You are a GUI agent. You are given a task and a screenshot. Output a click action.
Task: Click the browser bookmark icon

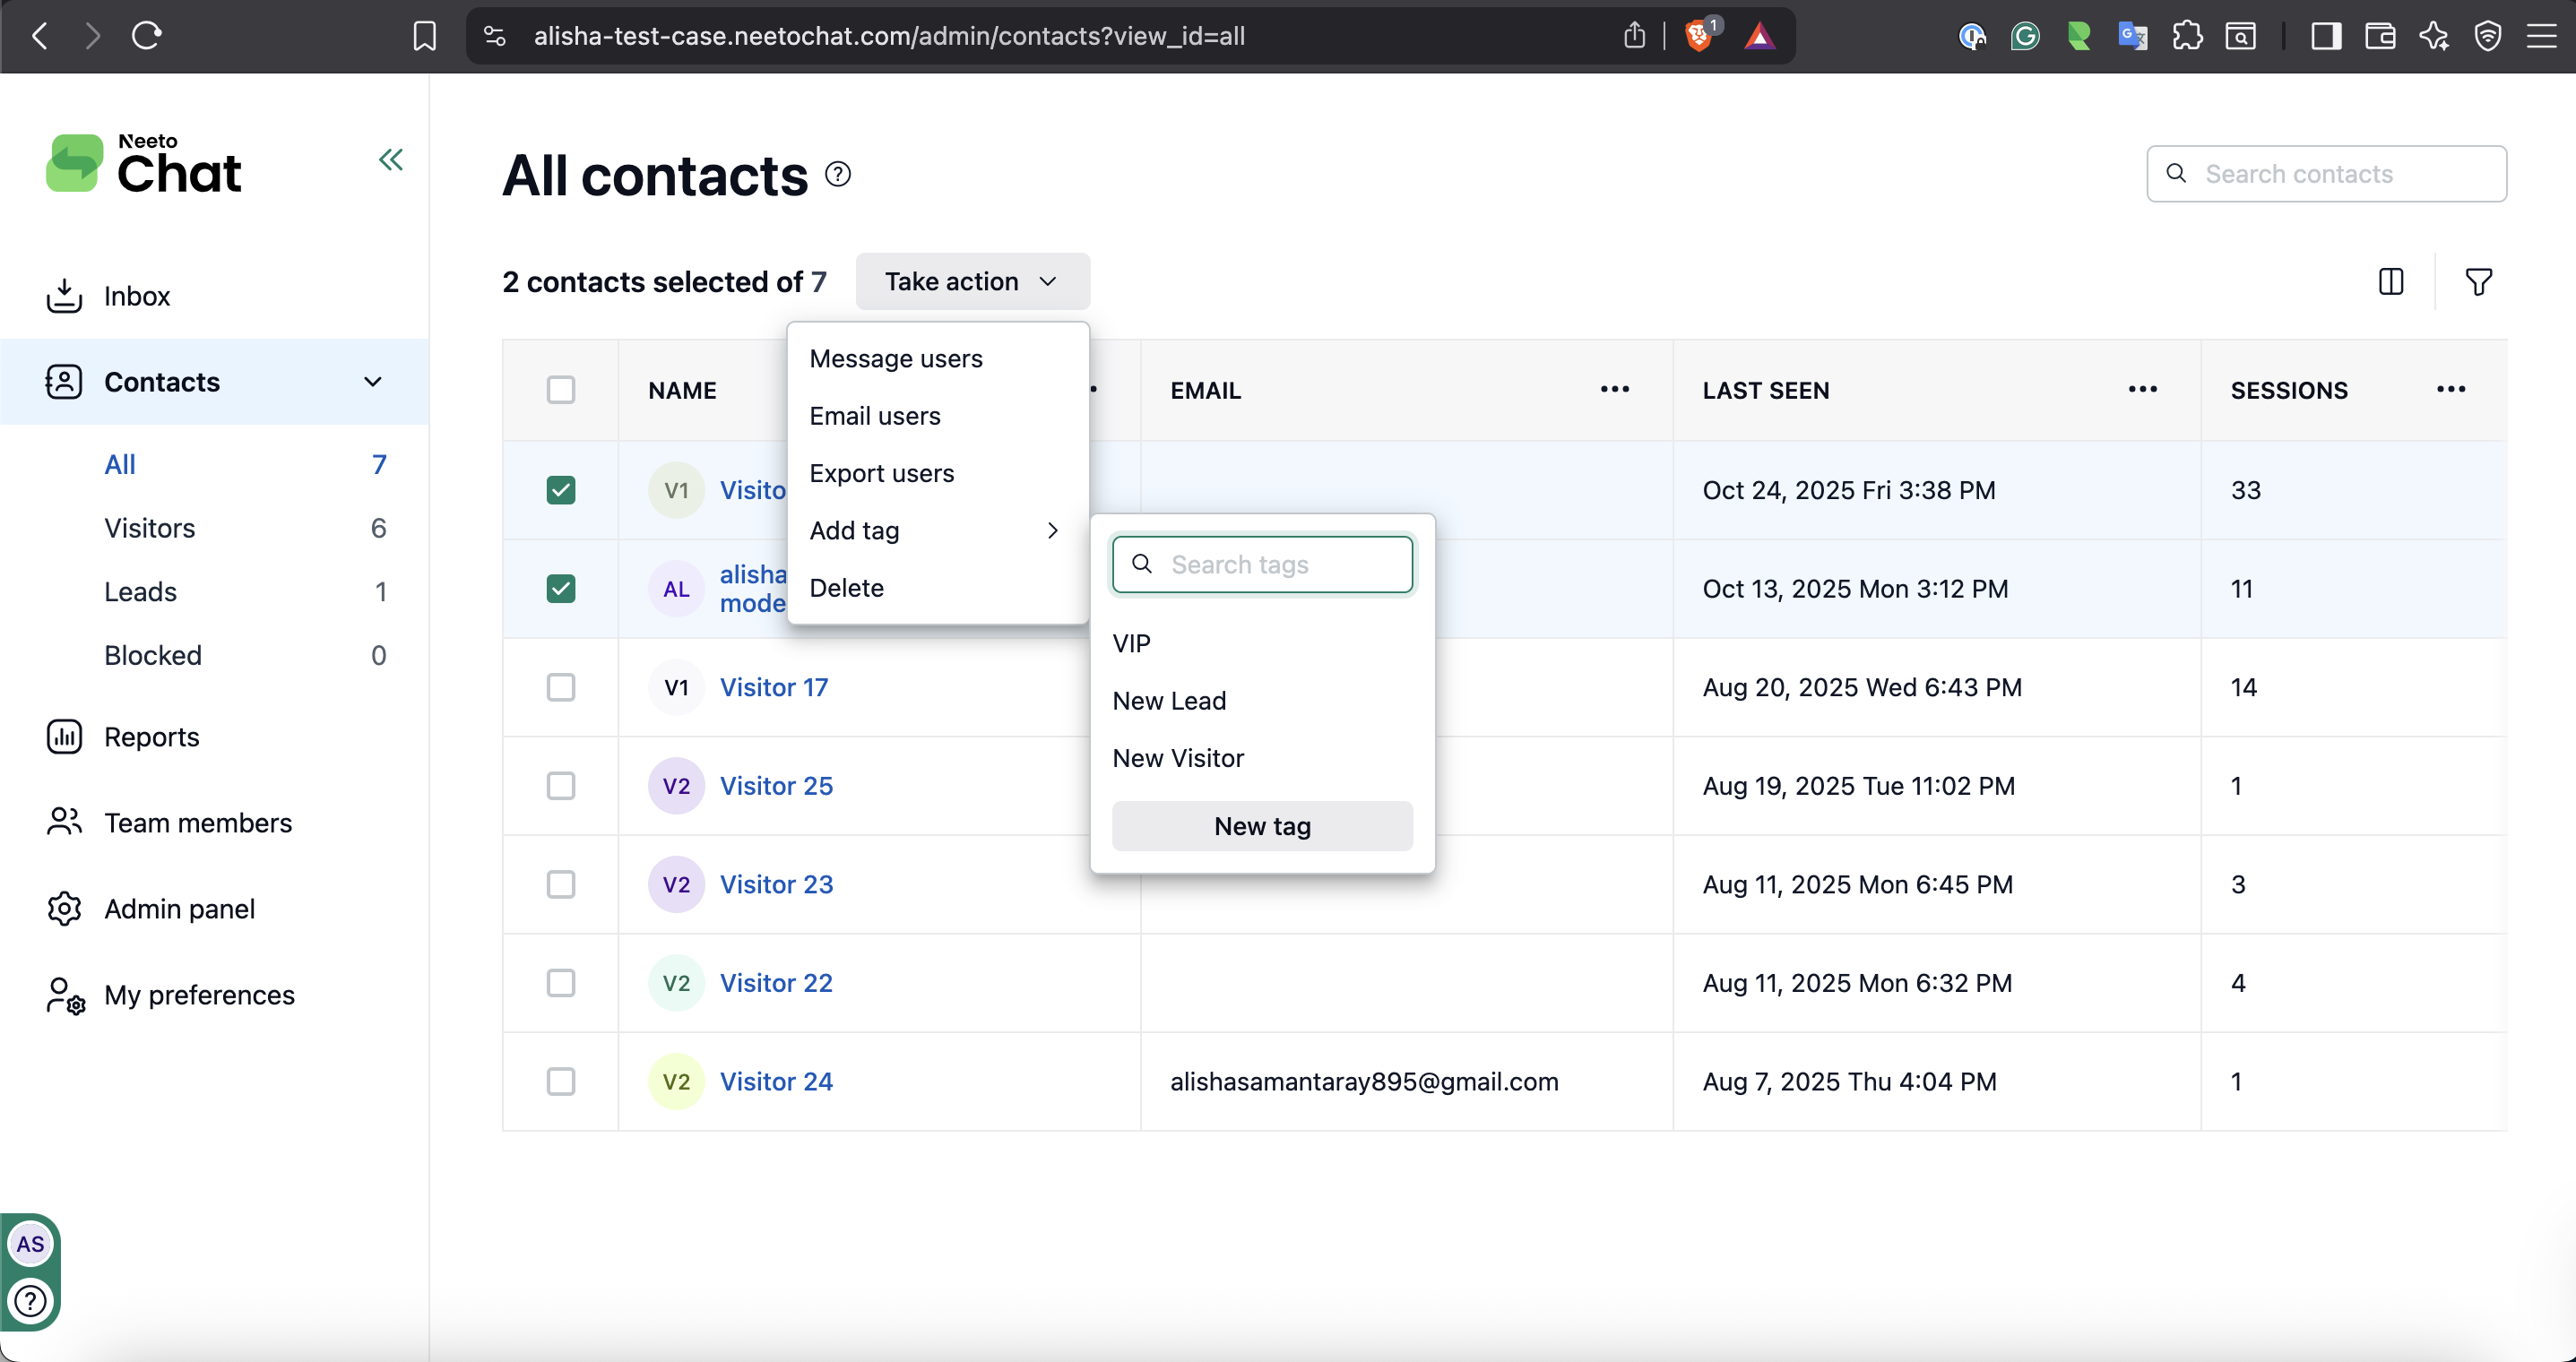(x=424, y=37)
